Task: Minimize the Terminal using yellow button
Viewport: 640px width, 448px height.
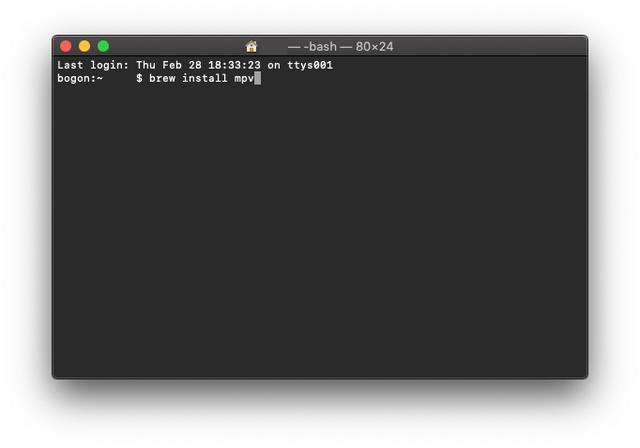Action: tap(84, 46)
